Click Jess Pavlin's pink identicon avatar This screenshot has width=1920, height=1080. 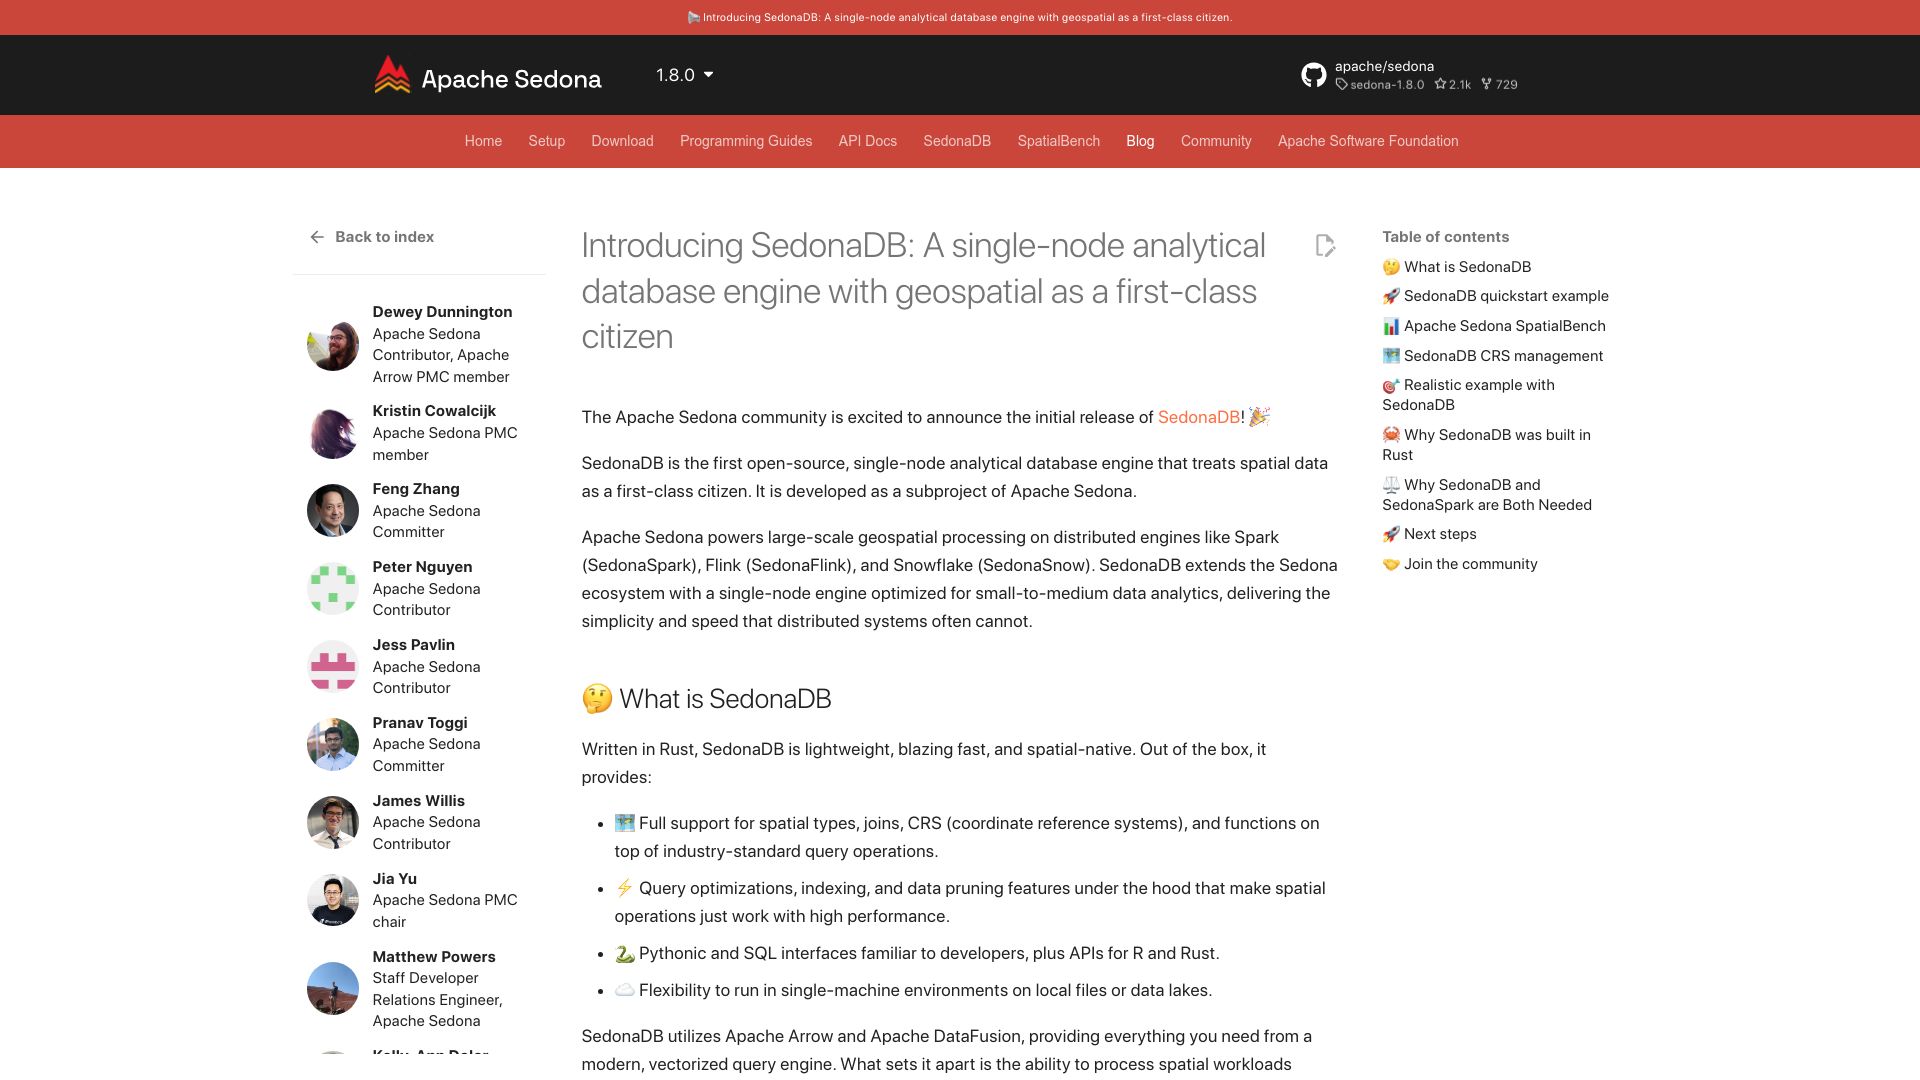click(333, 667)
